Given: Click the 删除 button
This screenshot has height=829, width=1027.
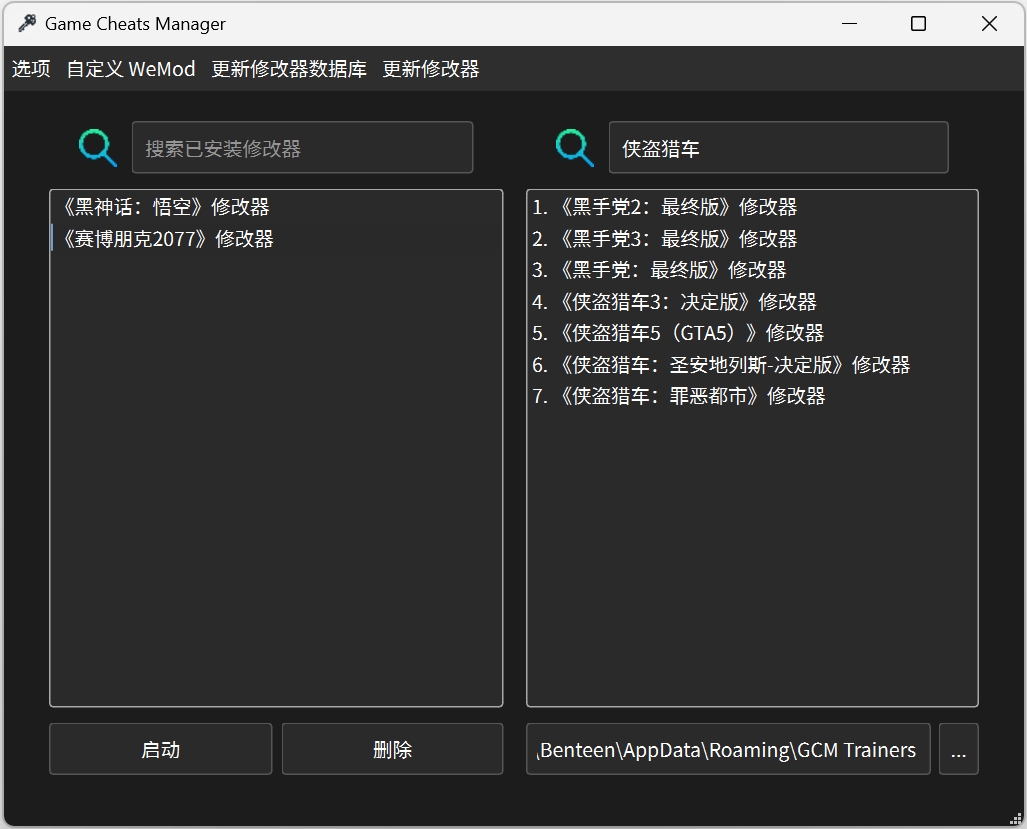Looking at the screenshot, I should tap(392, 749).
